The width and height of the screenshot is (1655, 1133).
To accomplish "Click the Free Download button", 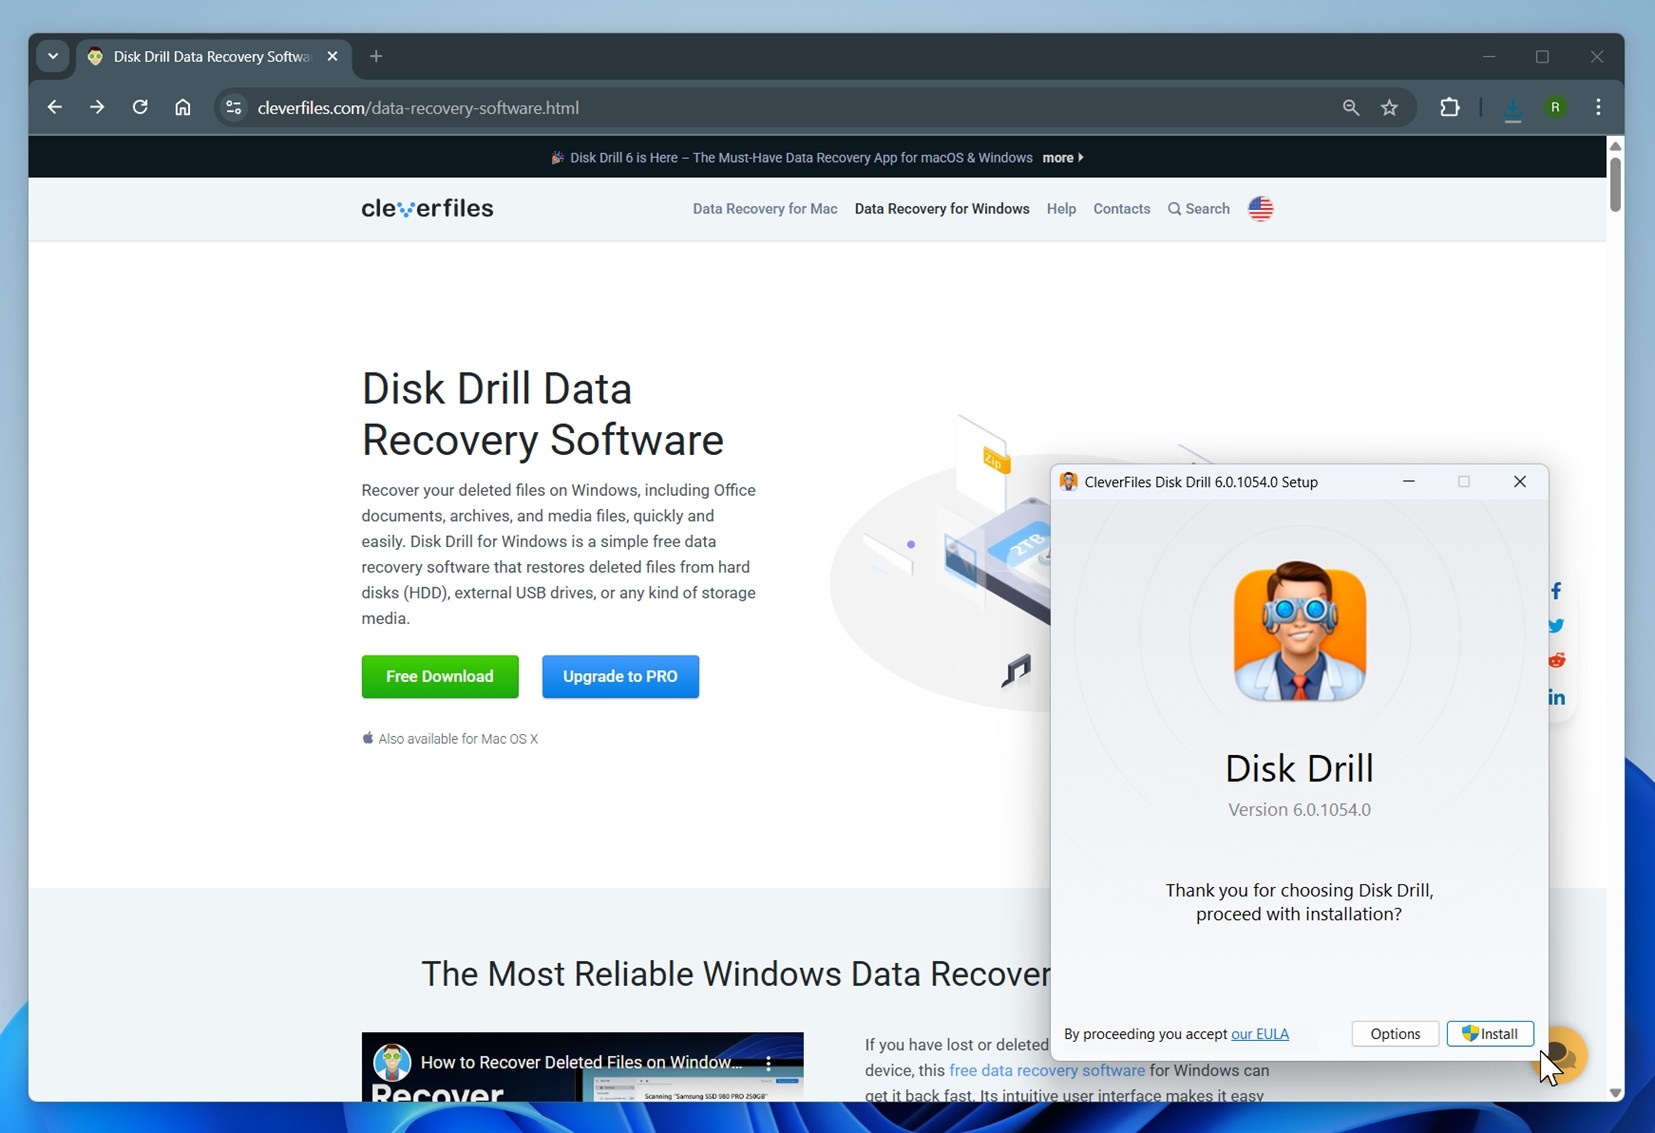I will [x=439, y=676].
